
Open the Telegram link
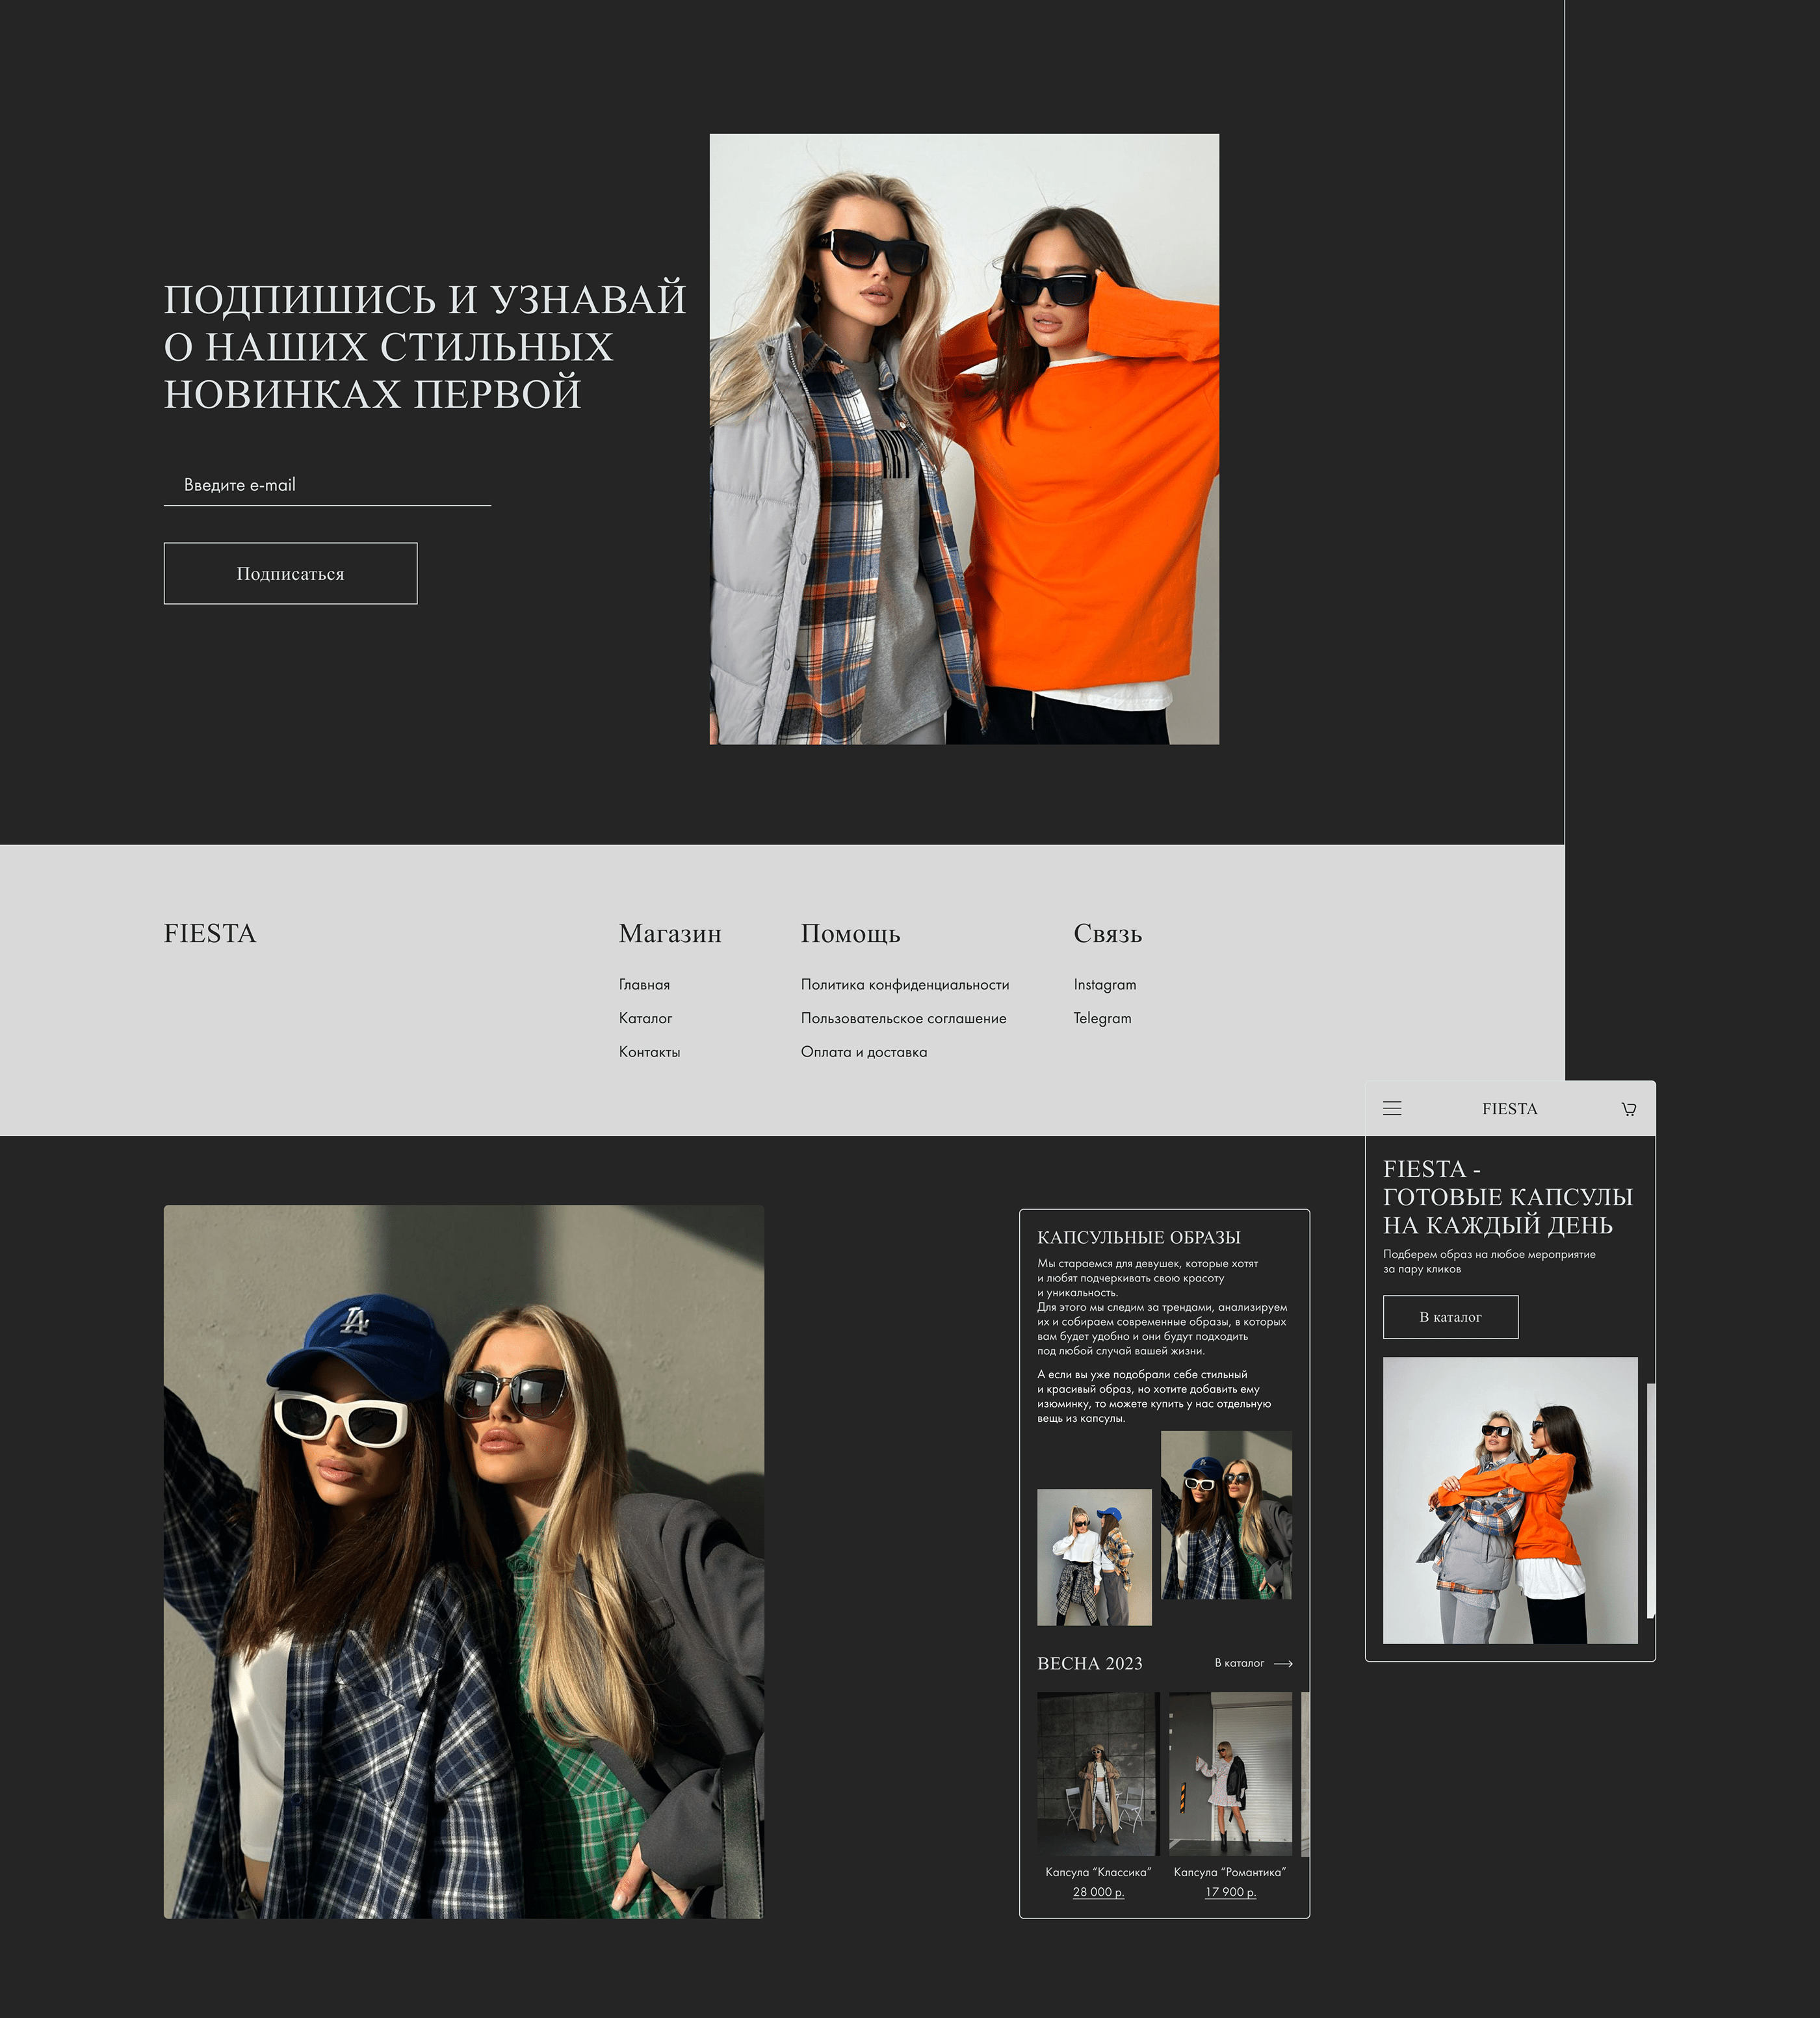[1101, 1019]
